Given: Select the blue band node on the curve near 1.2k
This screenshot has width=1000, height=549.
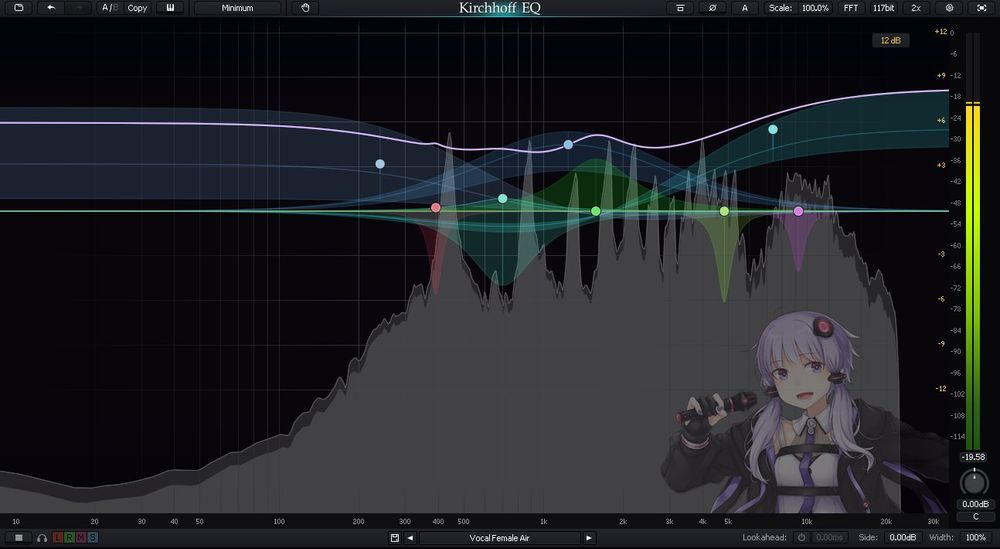Looking at the screenshot, I should [568, 145].
